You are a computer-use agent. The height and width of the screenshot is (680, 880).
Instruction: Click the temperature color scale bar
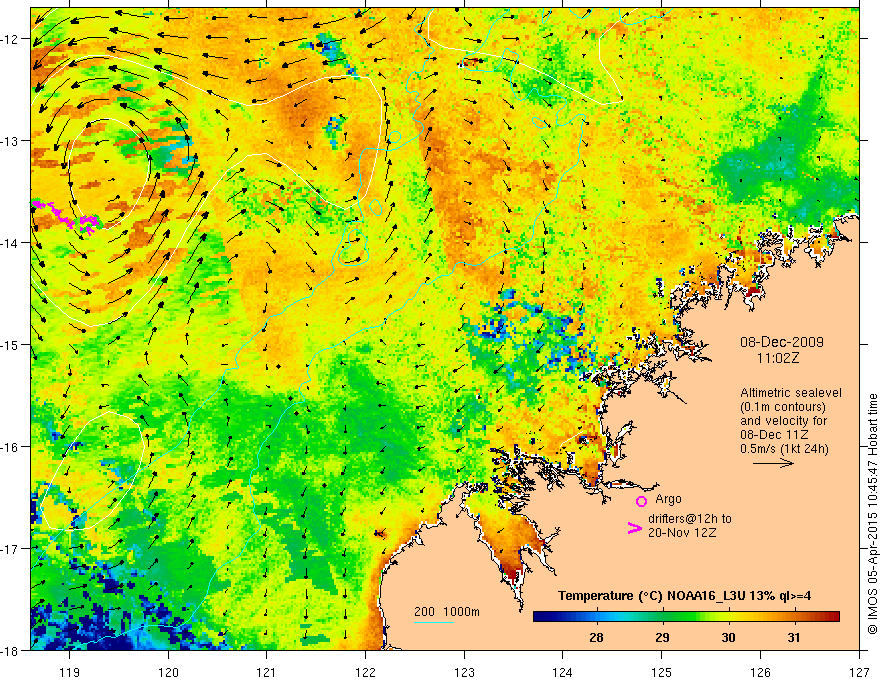pos(686,617)
